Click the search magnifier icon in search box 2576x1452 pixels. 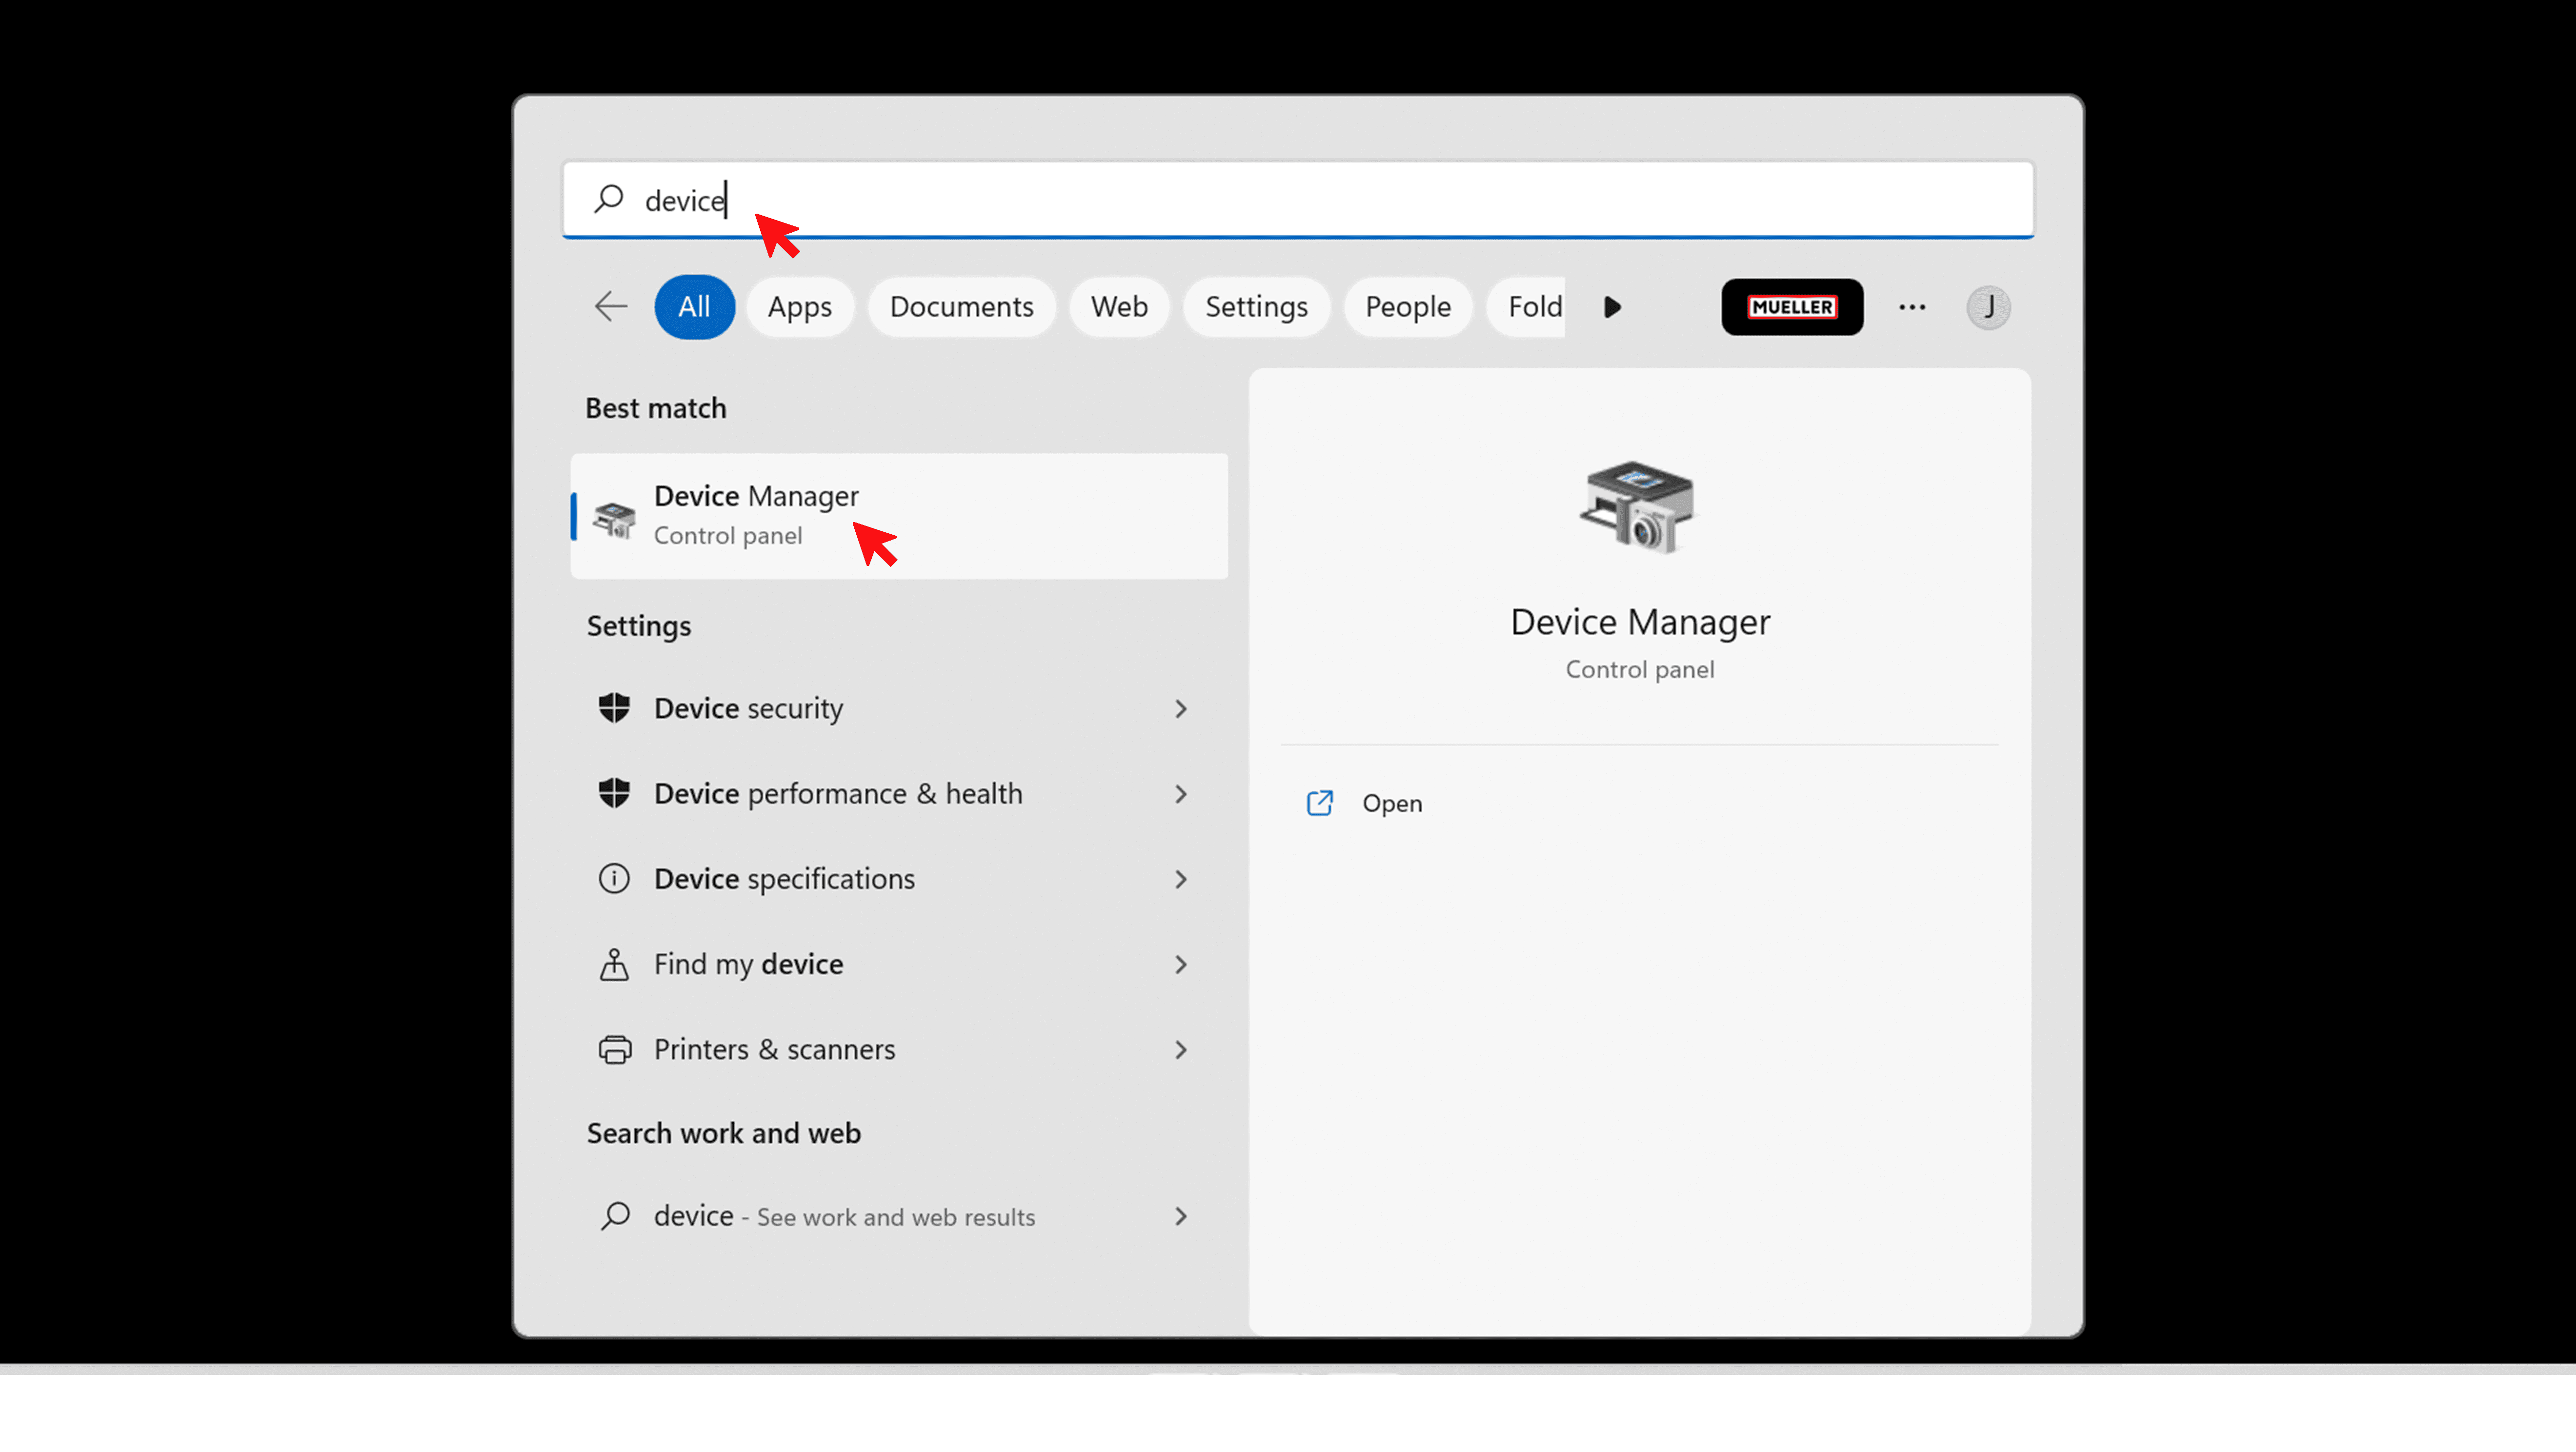coord(609,199)
